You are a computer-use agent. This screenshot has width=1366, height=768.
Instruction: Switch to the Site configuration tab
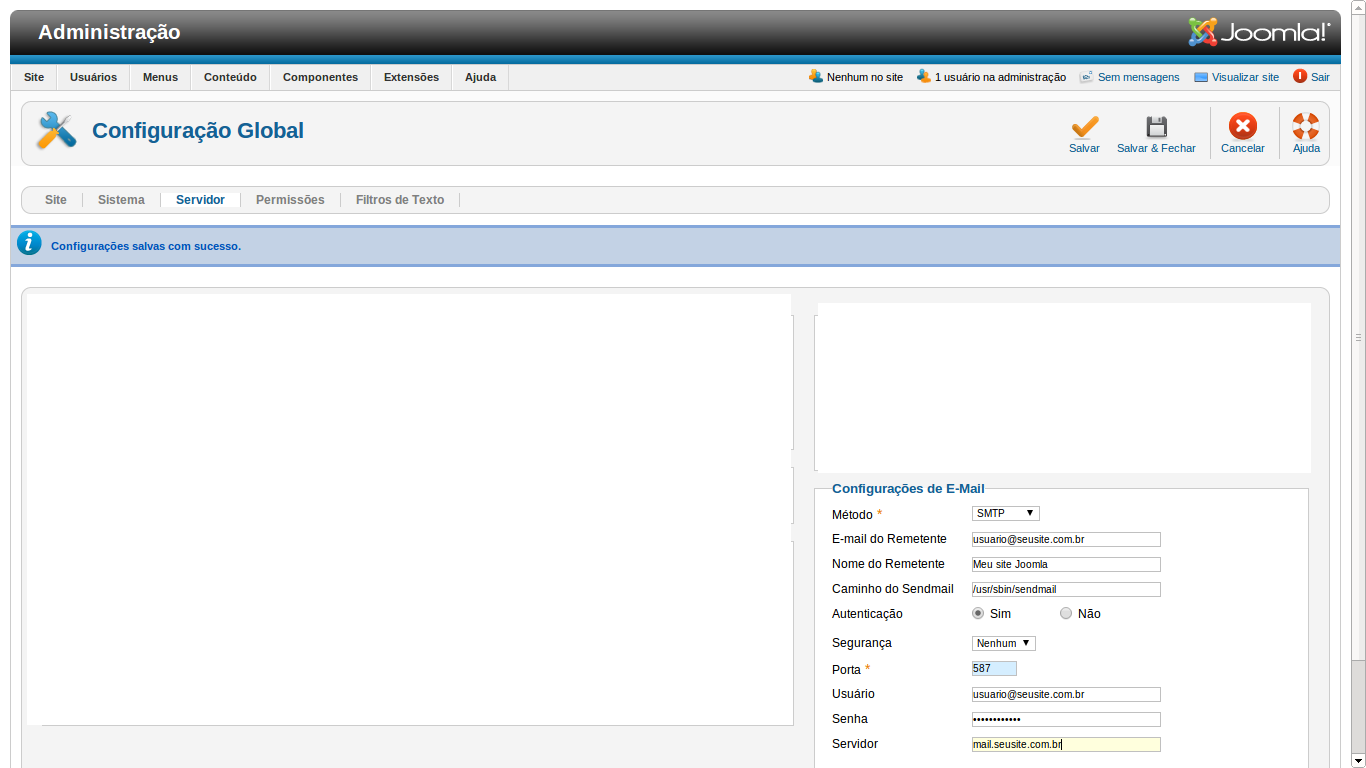click(56, 200)
